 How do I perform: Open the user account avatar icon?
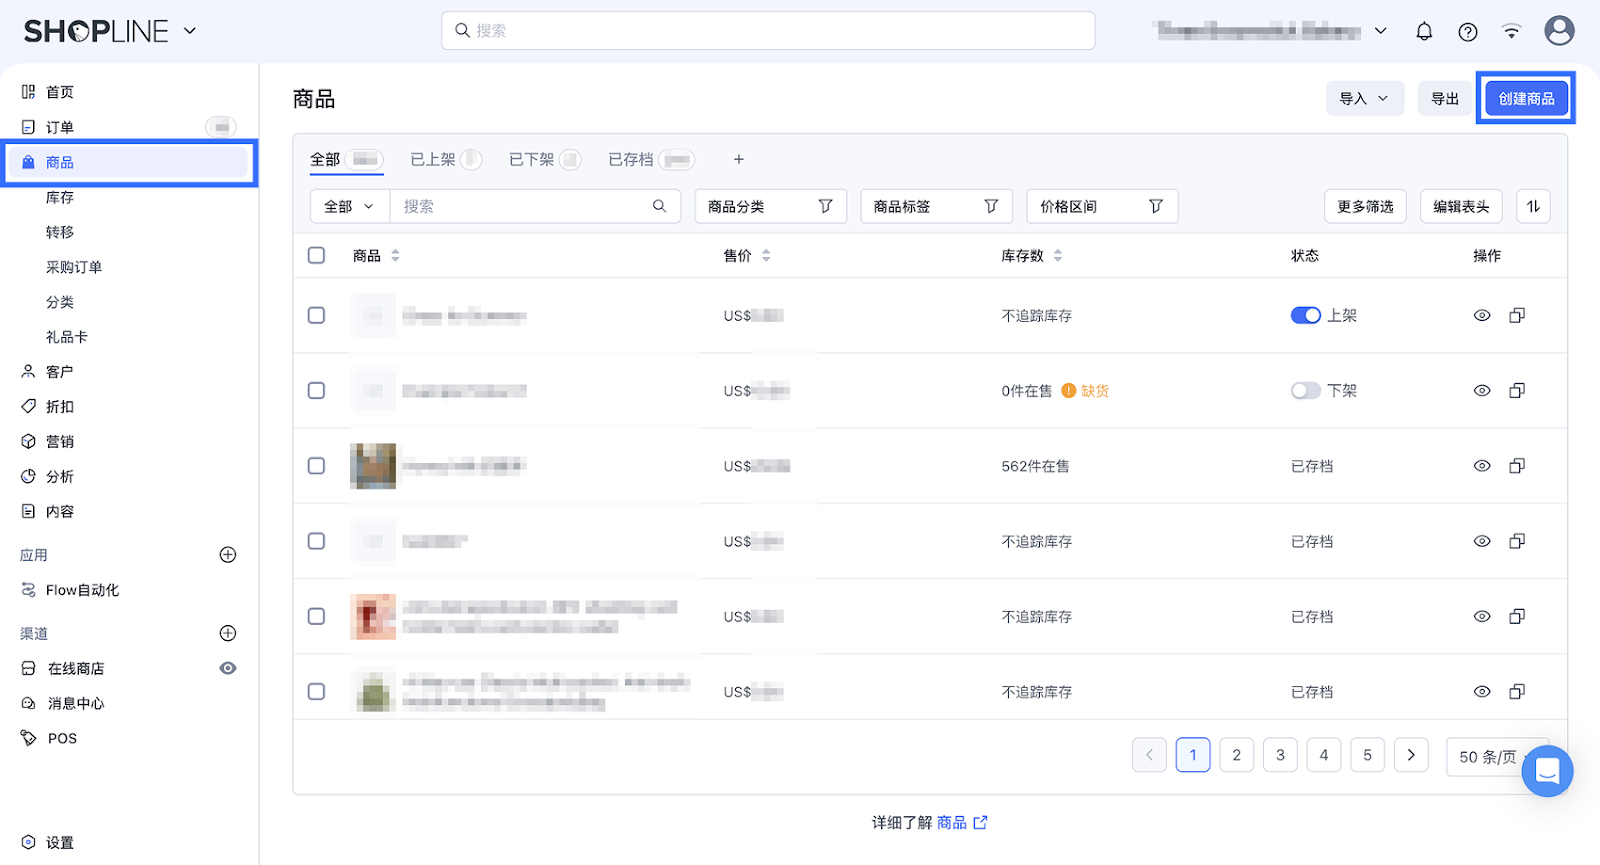[1559, 31]
